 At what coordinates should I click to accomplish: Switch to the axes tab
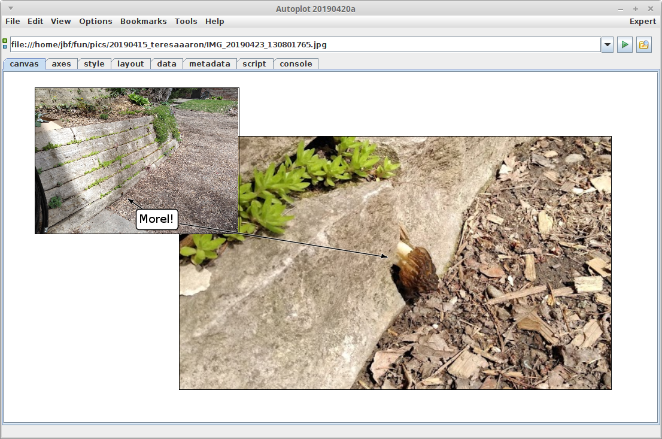(x=61, y=64)
